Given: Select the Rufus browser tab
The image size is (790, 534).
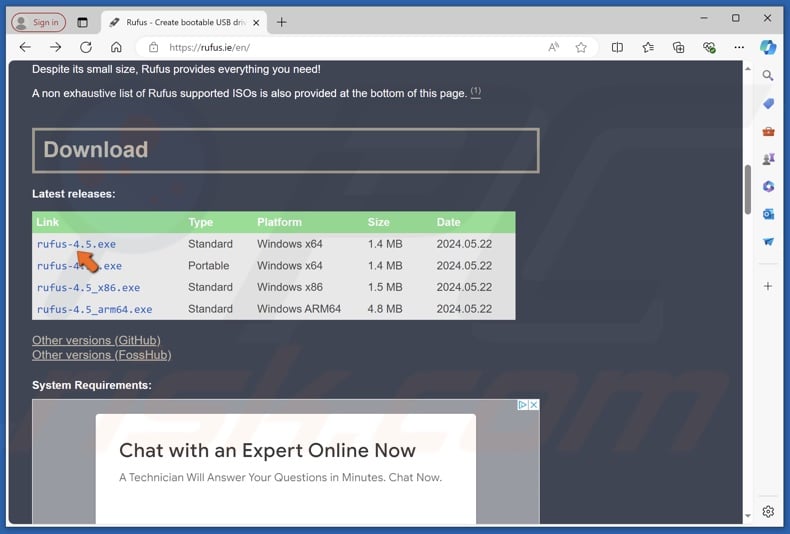Looking at the screenshot, I should 185,22.
